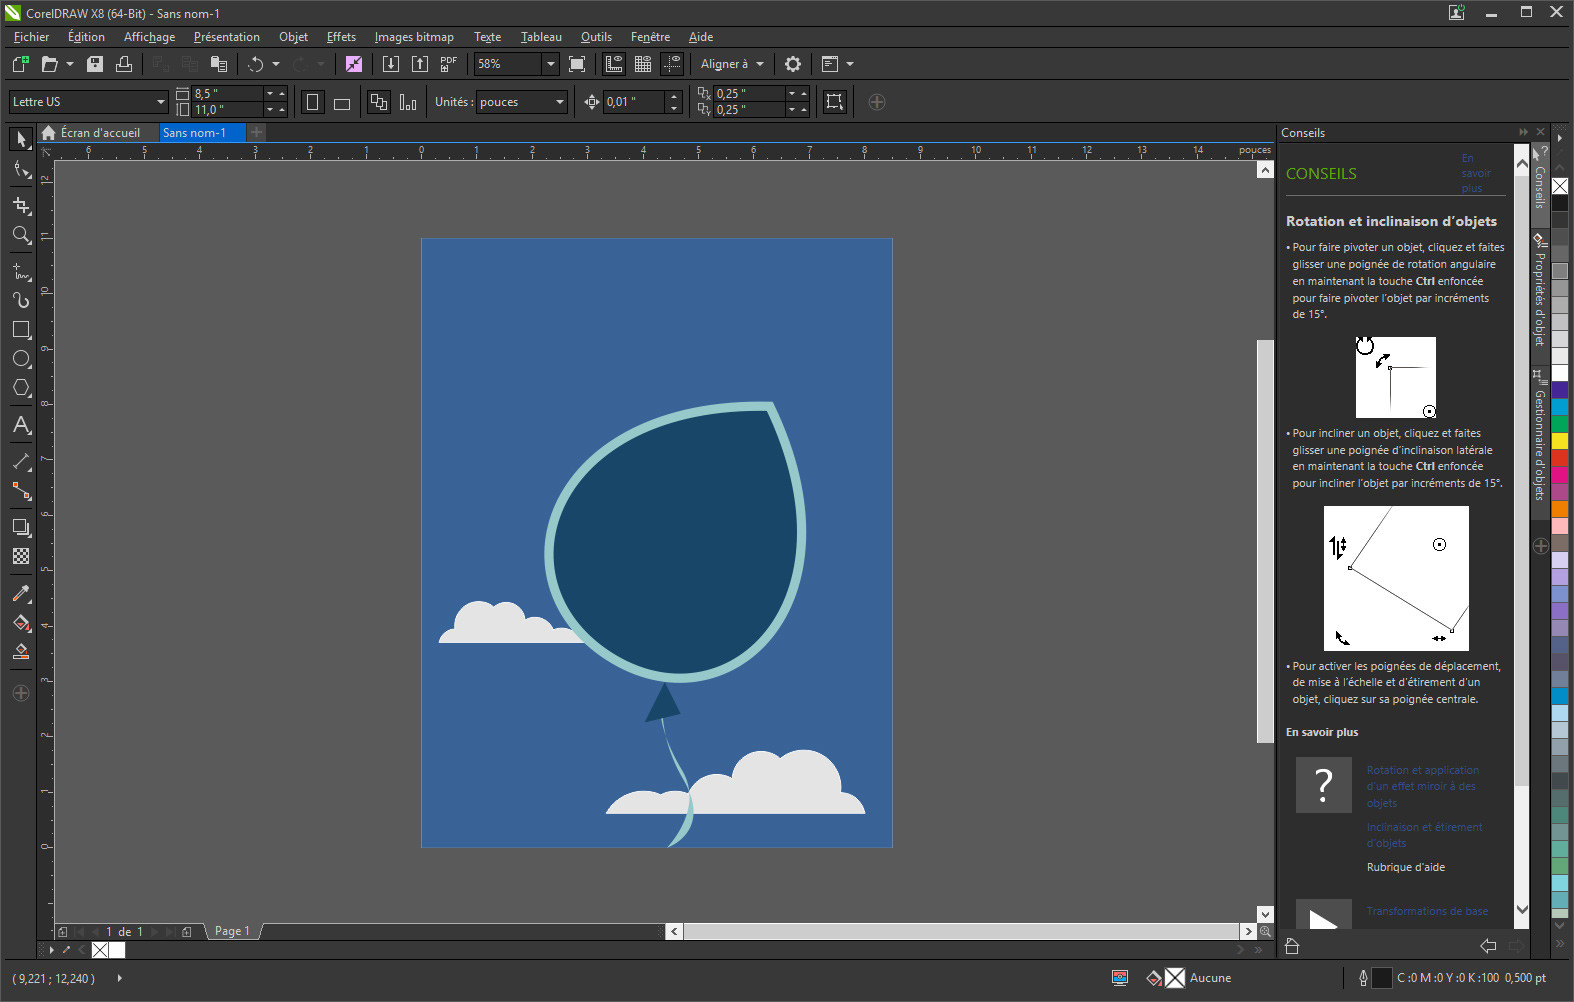Open the zoom level 58% dropdown

550,64
